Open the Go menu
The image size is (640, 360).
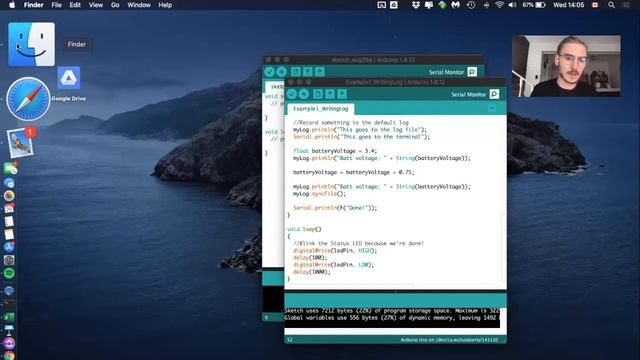coord(115,5)
